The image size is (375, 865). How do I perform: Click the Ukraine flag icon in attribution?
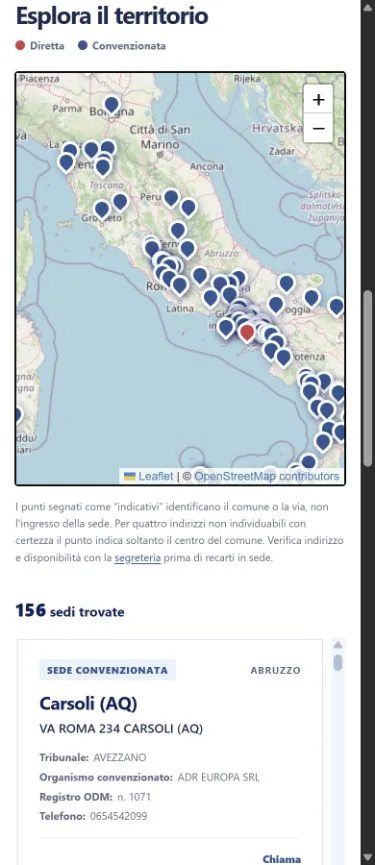point(130,476)
